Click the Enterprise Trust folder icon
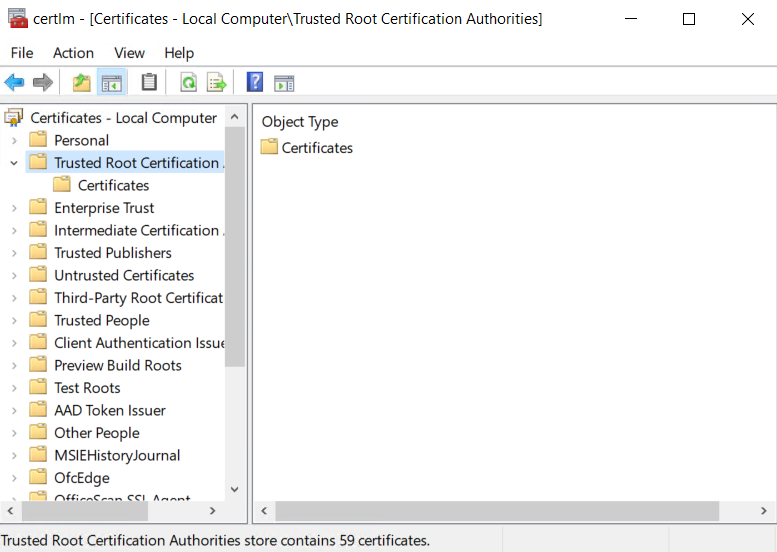 pyautogui.click(x=38, y=207)
